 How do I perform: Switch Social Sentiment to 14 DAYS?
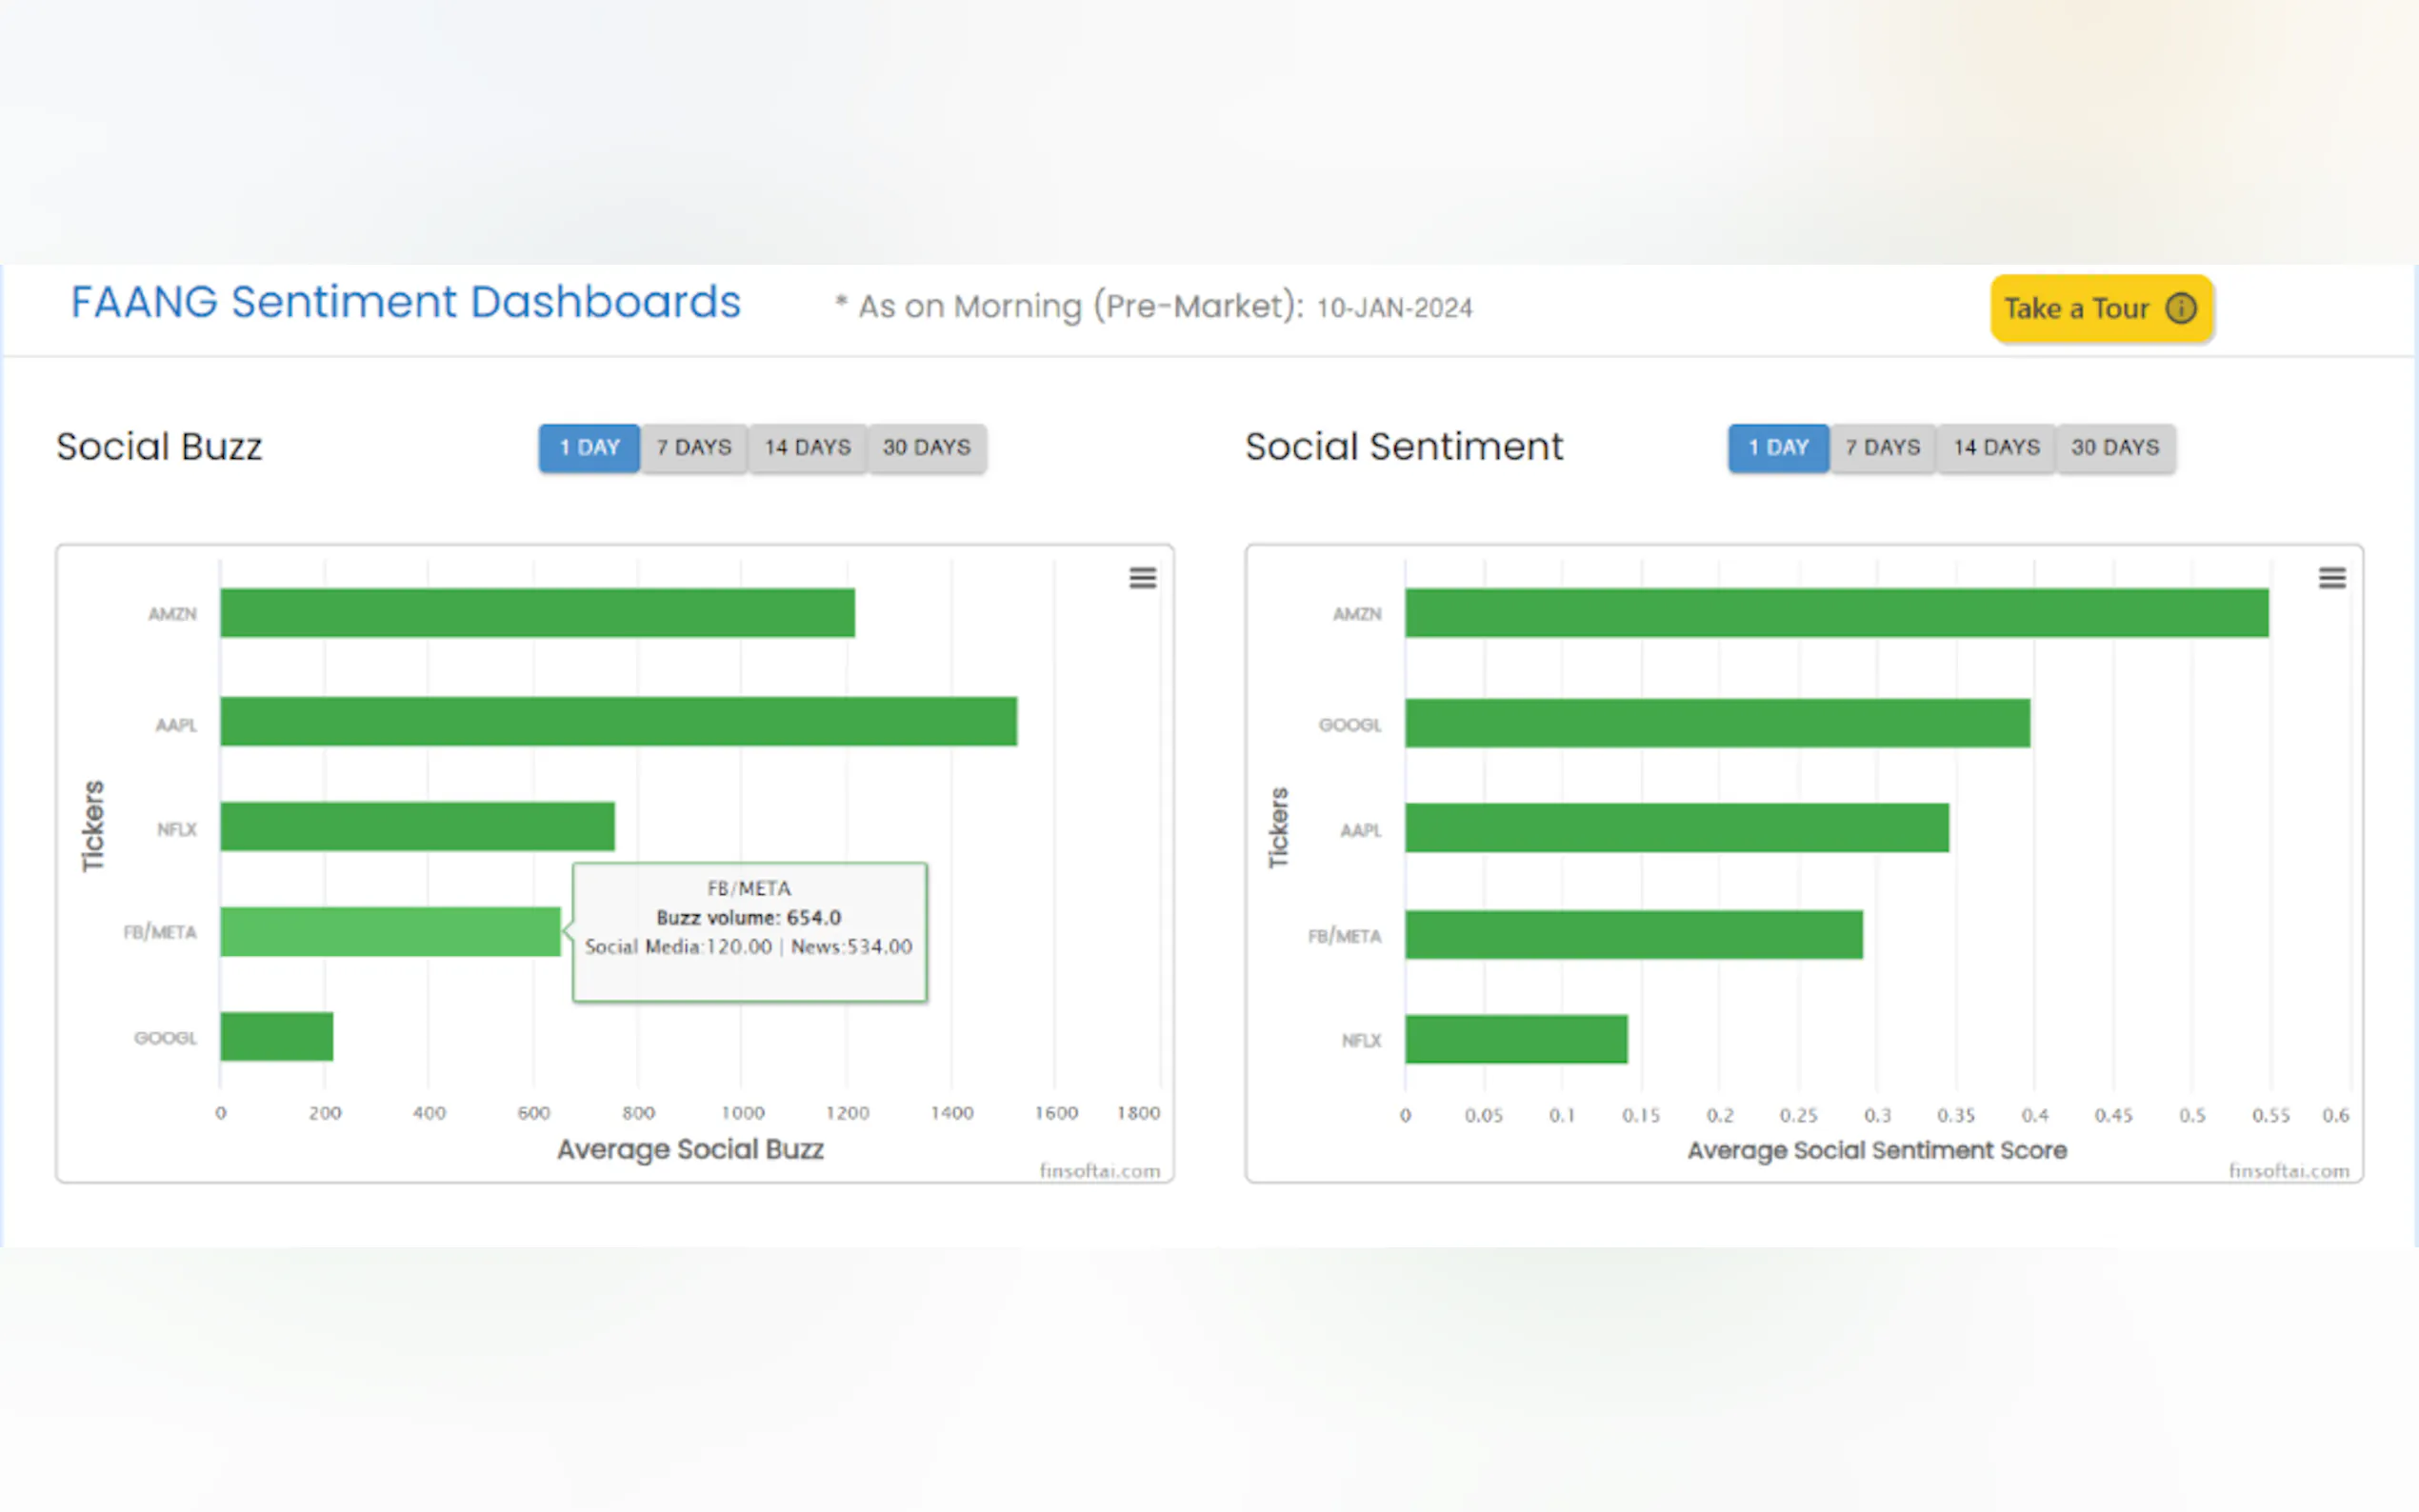[1996, 447]
